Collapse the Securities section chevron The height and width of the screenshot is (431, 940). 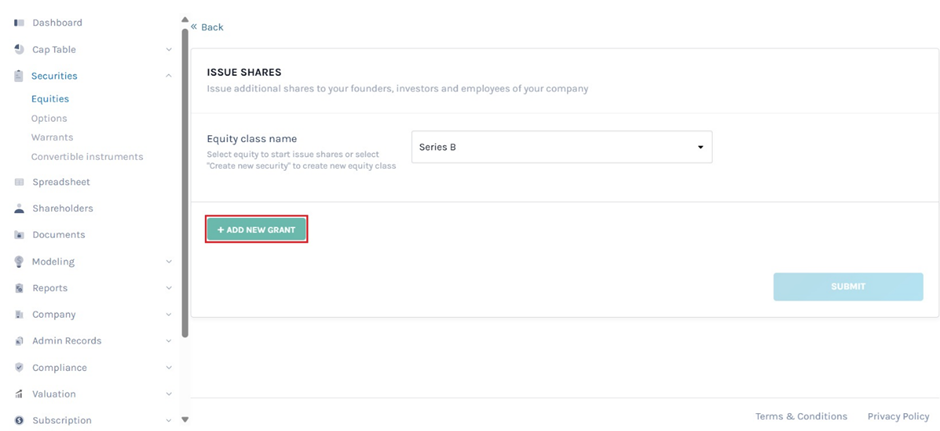coord(168,76)
